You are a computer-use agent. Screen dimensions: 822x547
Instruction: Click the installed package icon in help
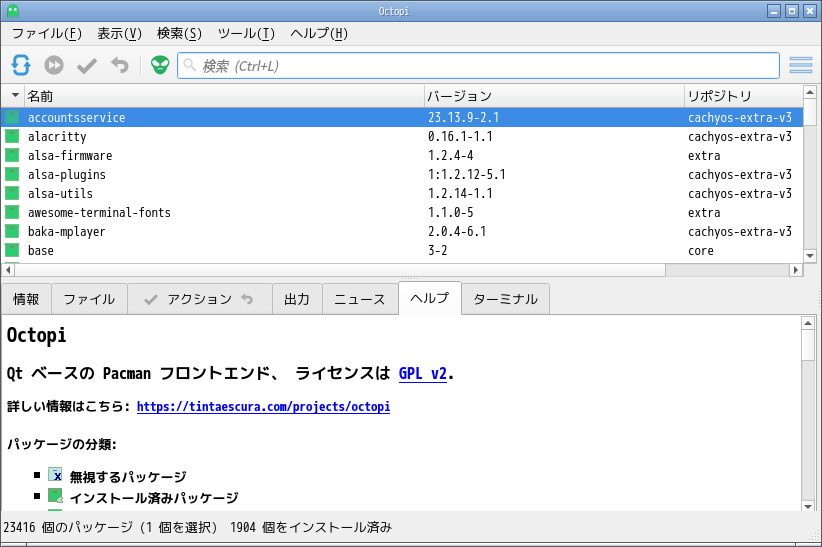pyautogui.click(x=55, y=496)
